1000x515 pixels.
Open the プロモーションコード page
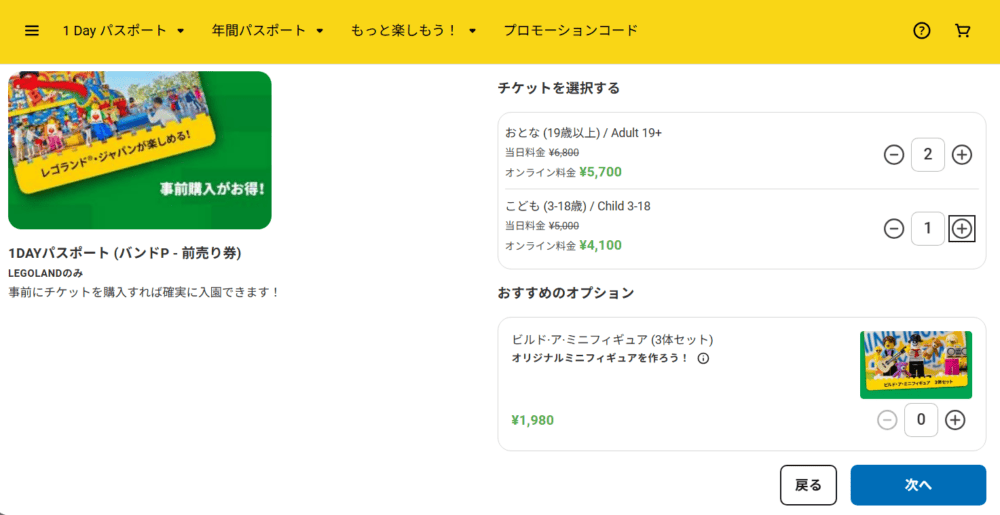pyautogui.click(x=571, y=31)
